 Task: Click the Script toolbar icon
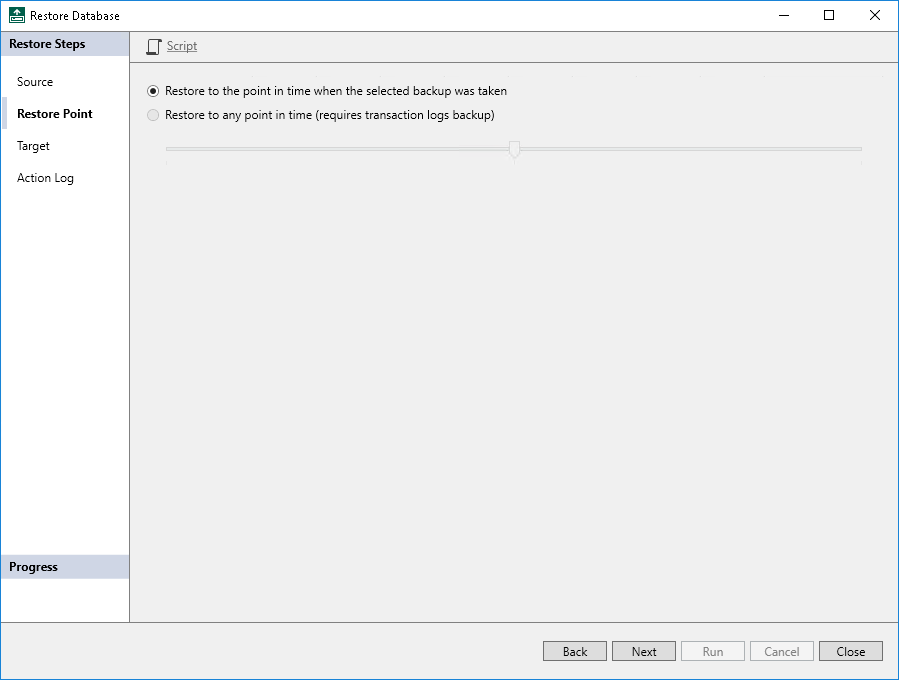[154, 46]
